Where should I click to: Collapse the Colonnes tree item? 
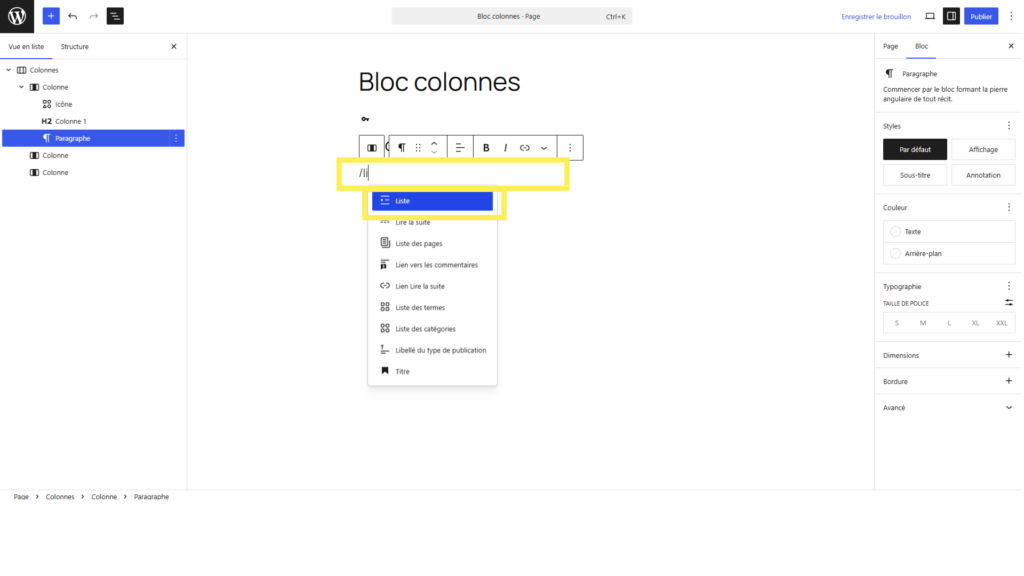pyautogui.click(x=8, y=70)
